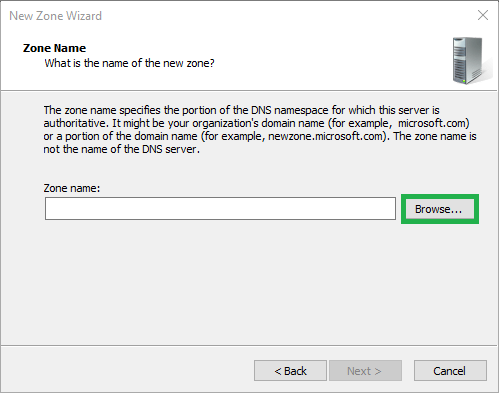Click the 'What is the name' subtitle
Viewport: 499px width, 393px height.
[x=129, y=63]
